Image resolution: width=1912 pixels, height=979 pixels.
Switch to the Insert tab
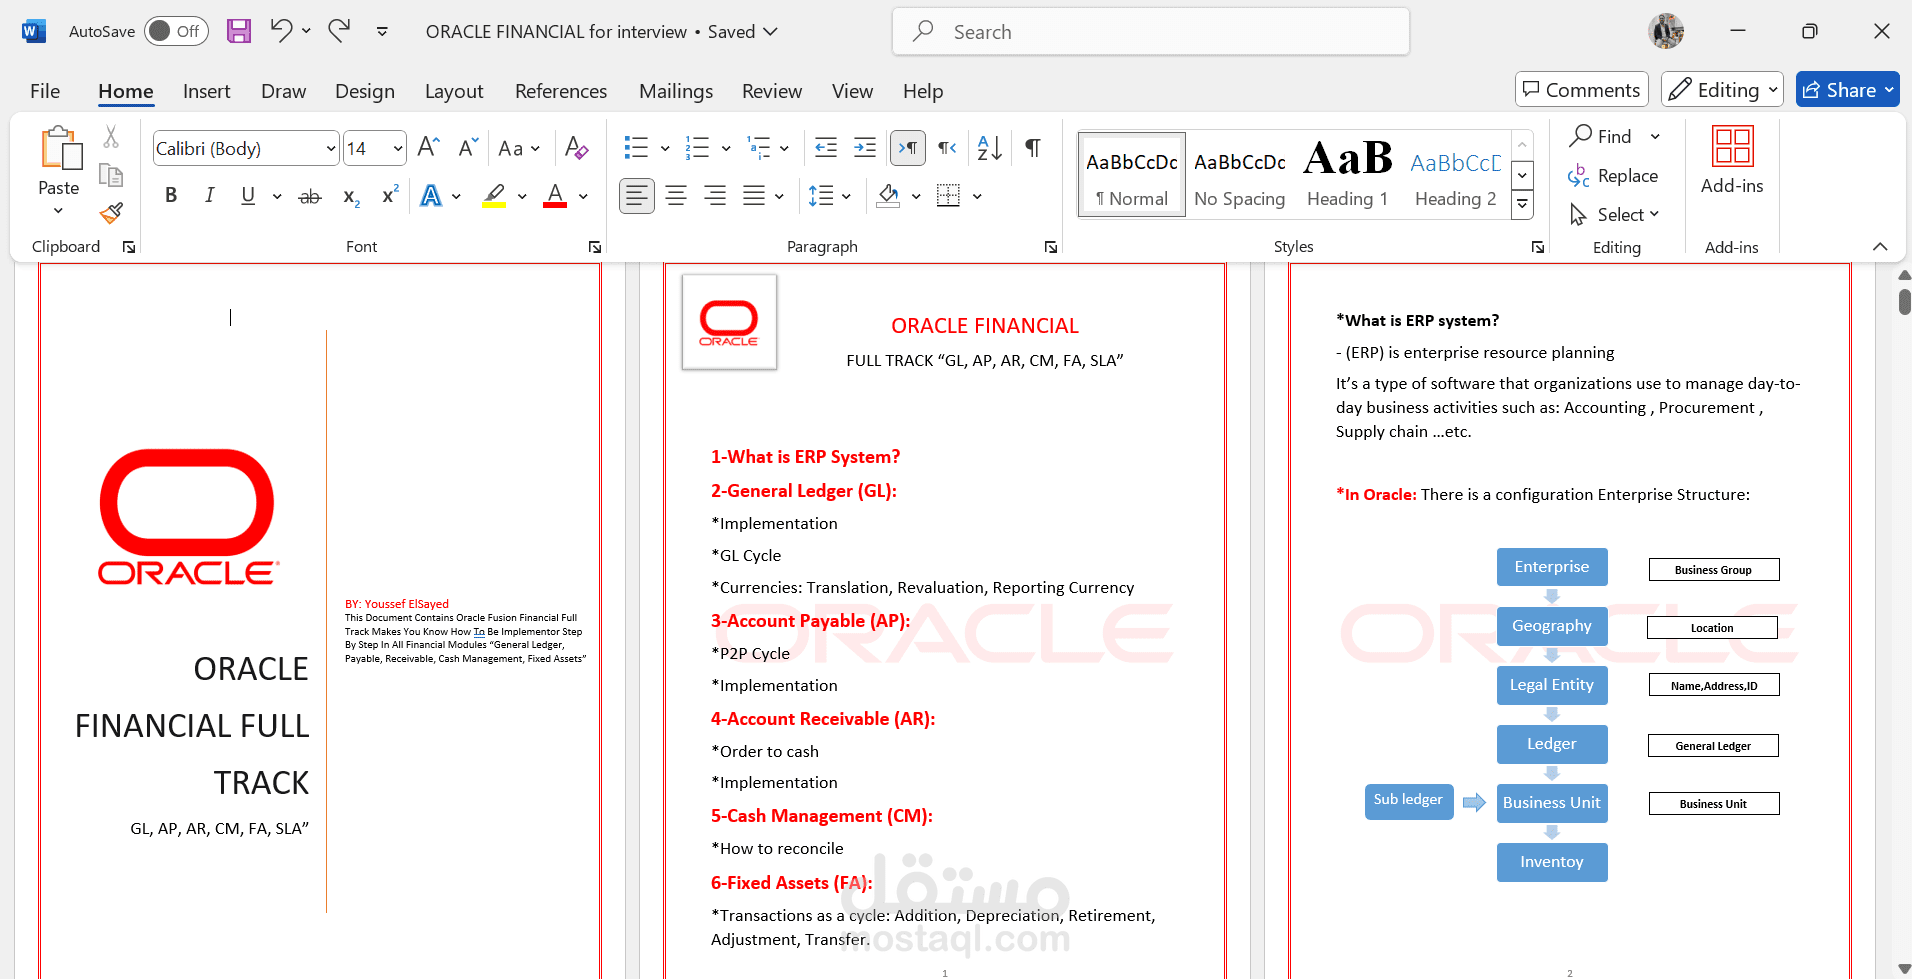pyautogui.click(x=206, y=91)
